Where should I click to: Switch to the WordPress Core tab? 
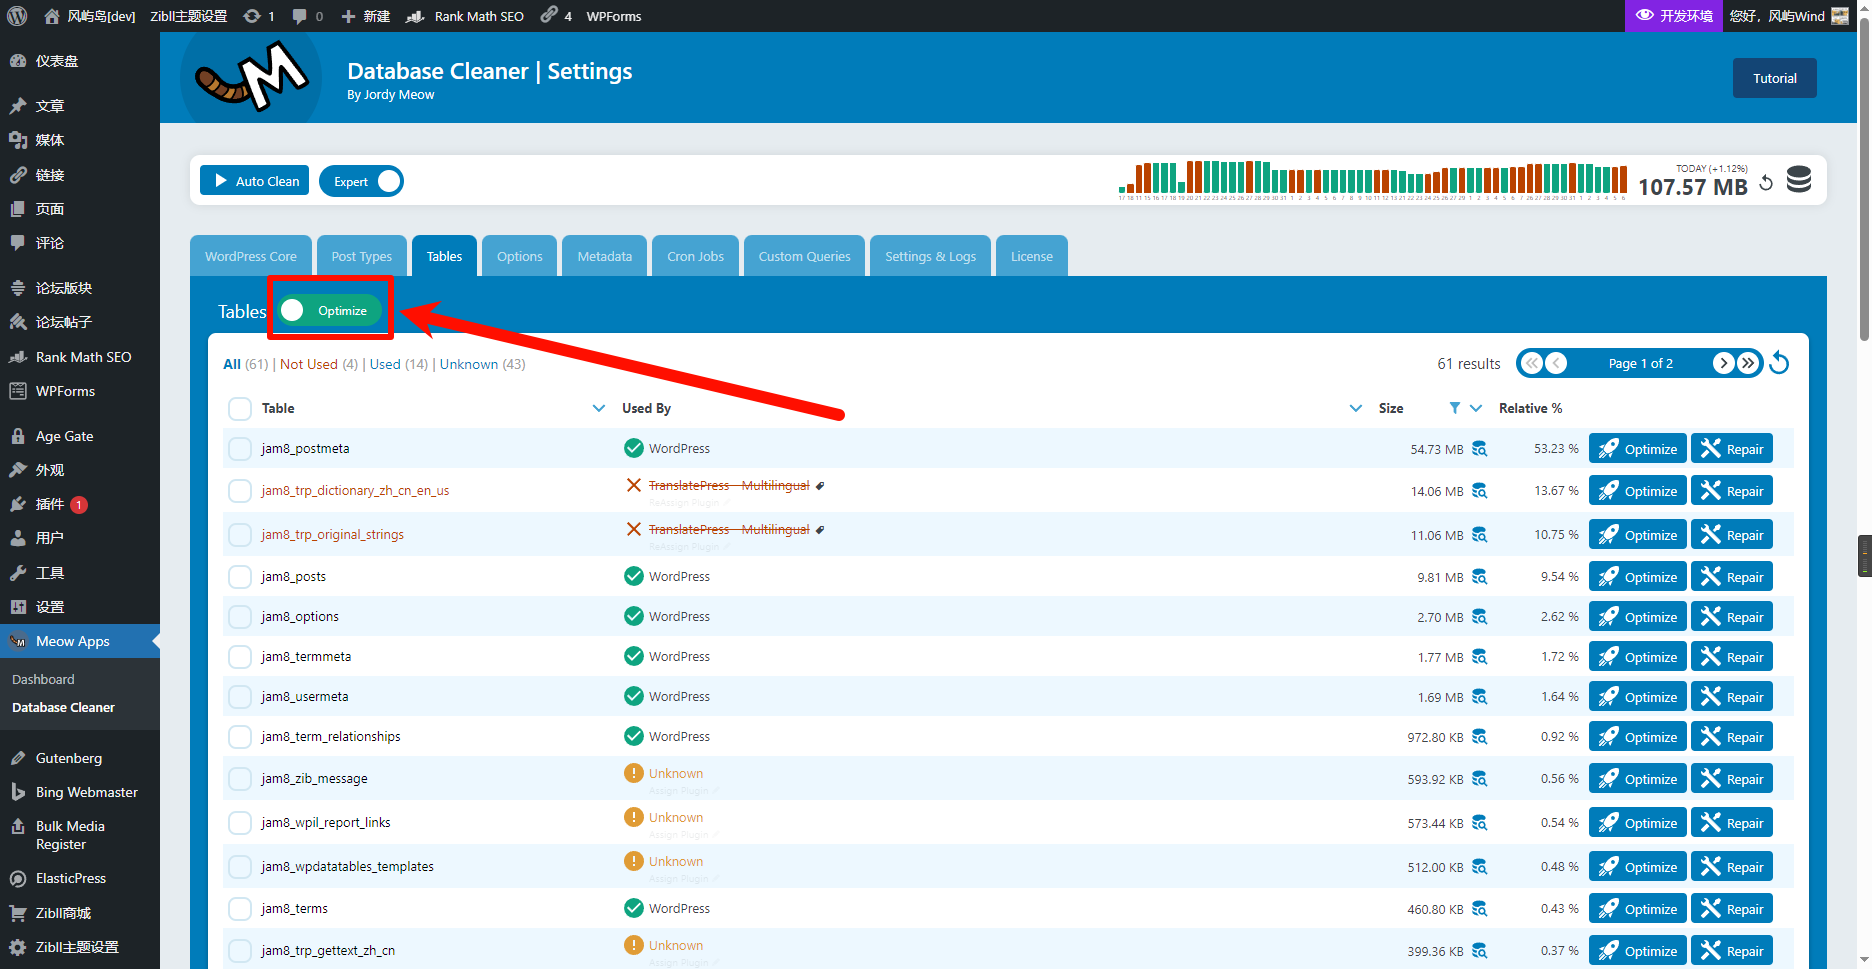coord(251,256)
